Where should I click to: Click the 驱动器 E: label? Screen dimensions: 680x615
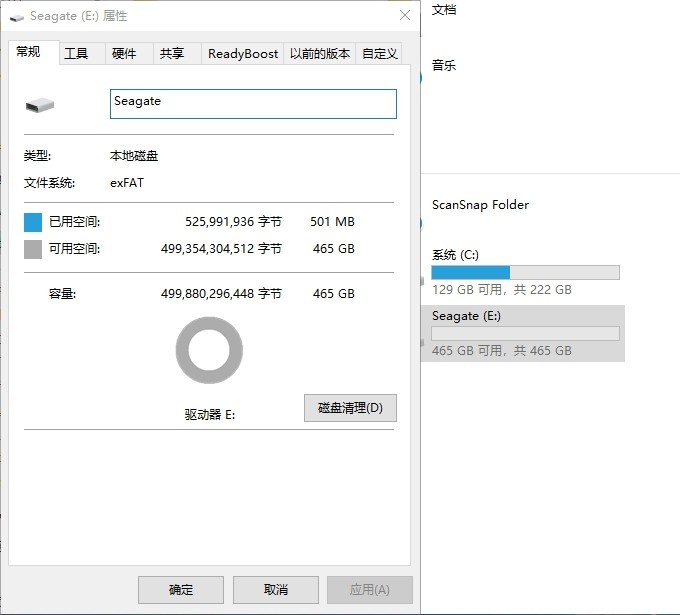tap(210, 415)
